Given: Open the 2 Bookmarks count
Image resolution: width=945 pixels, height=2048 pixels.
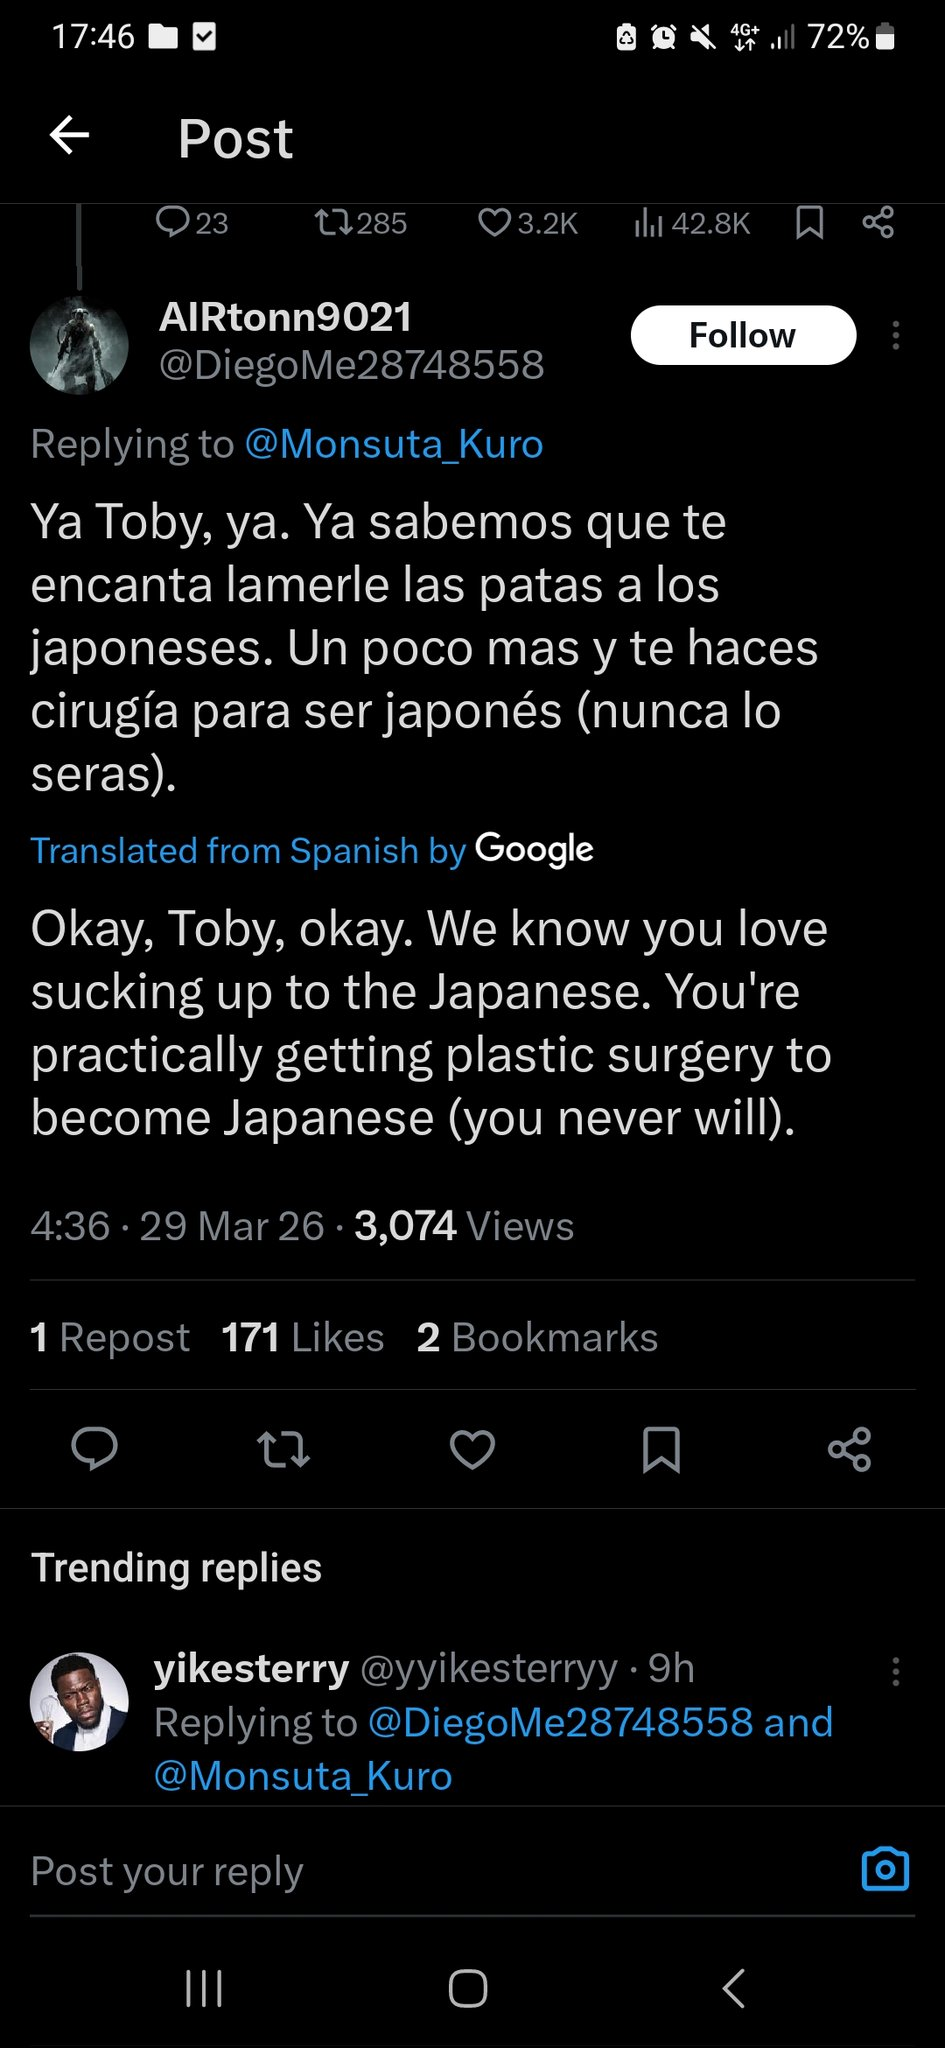Looking at the screenshot, I should point(537,1337).
